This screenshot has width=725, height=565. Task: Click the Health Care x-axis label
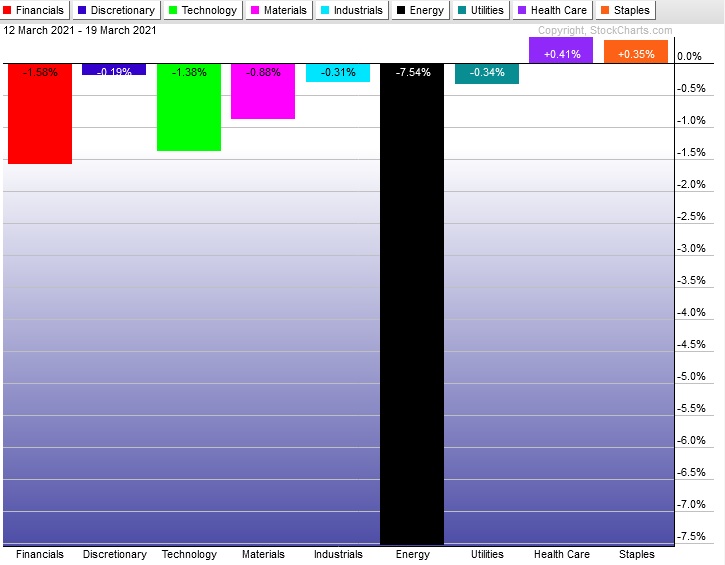tap(562, 554)
